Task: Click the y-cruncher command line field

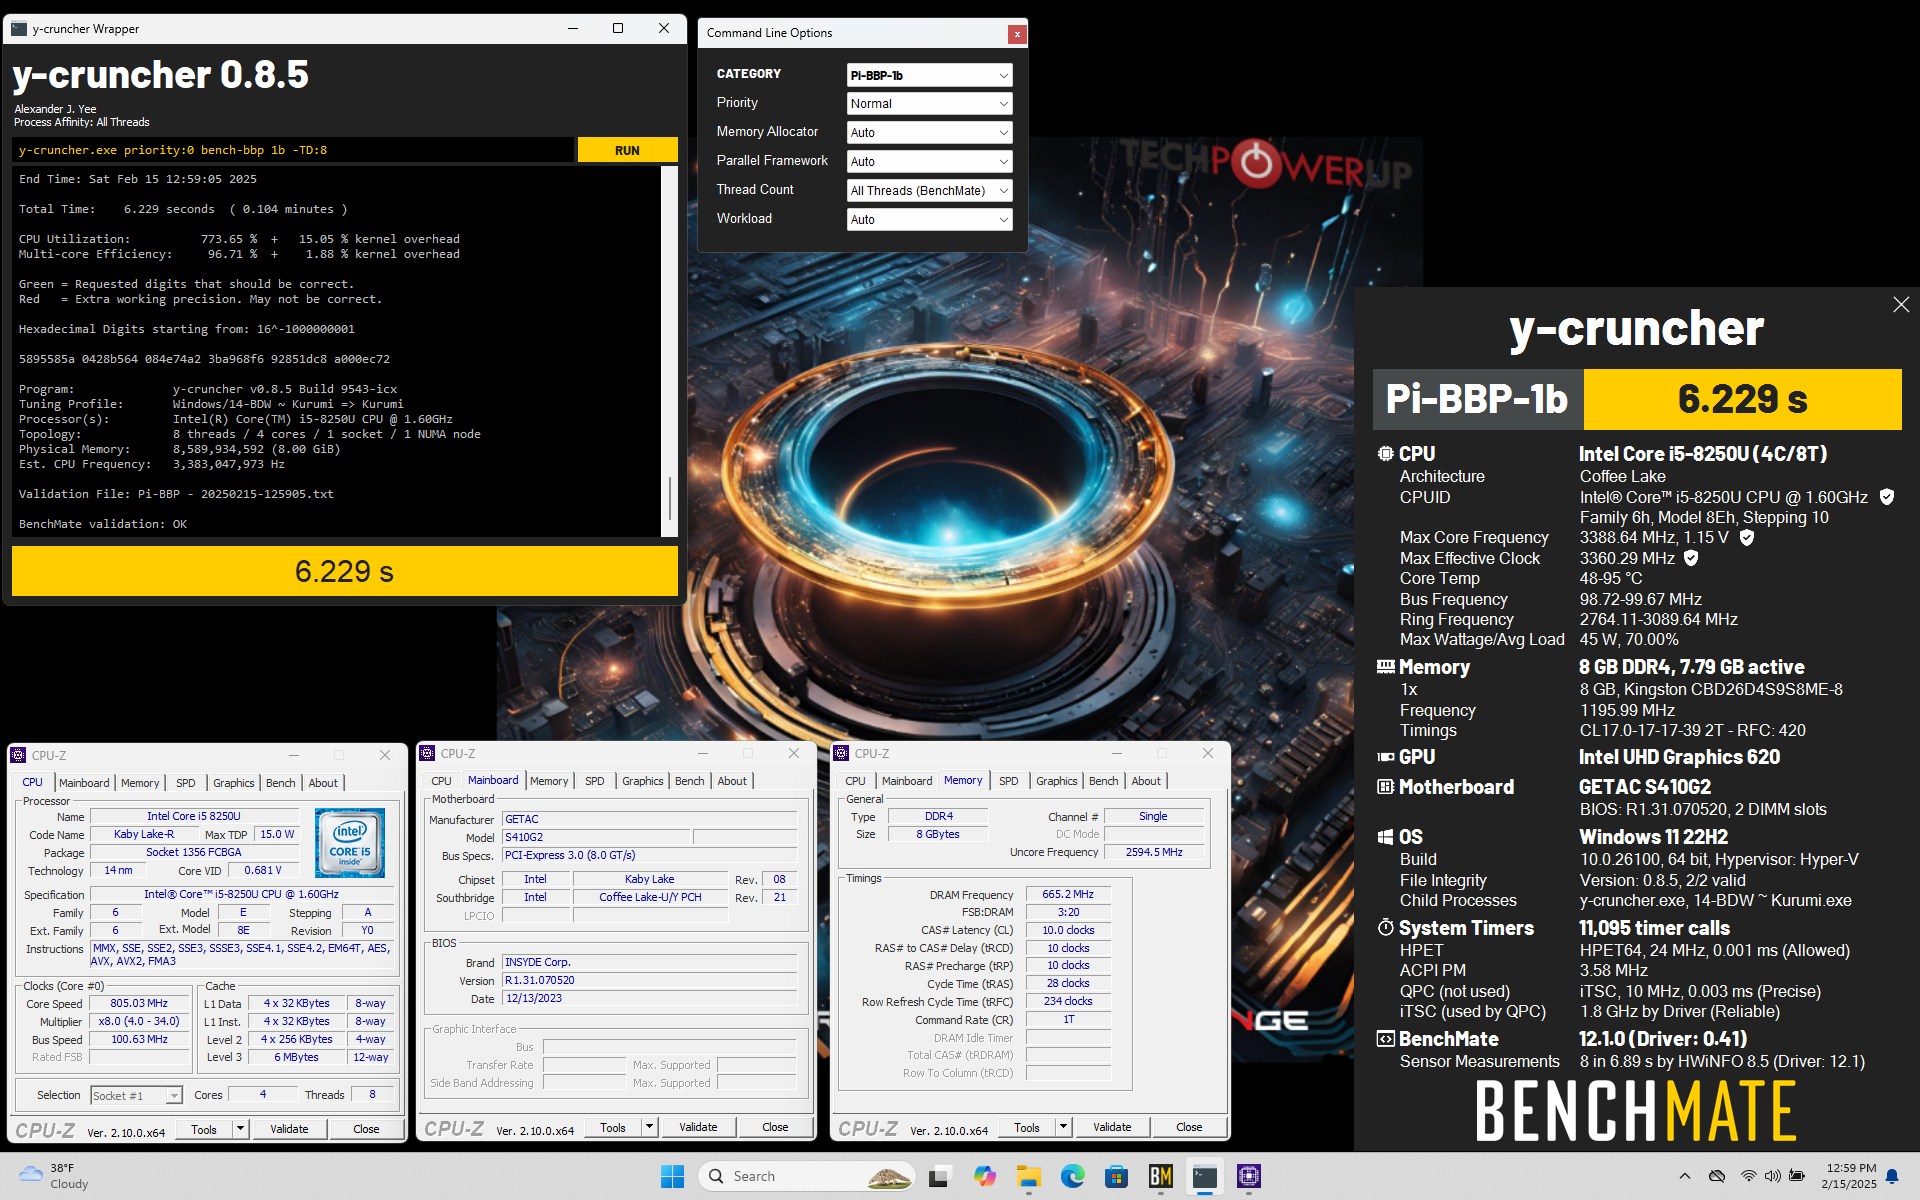Action: point(293,150)
